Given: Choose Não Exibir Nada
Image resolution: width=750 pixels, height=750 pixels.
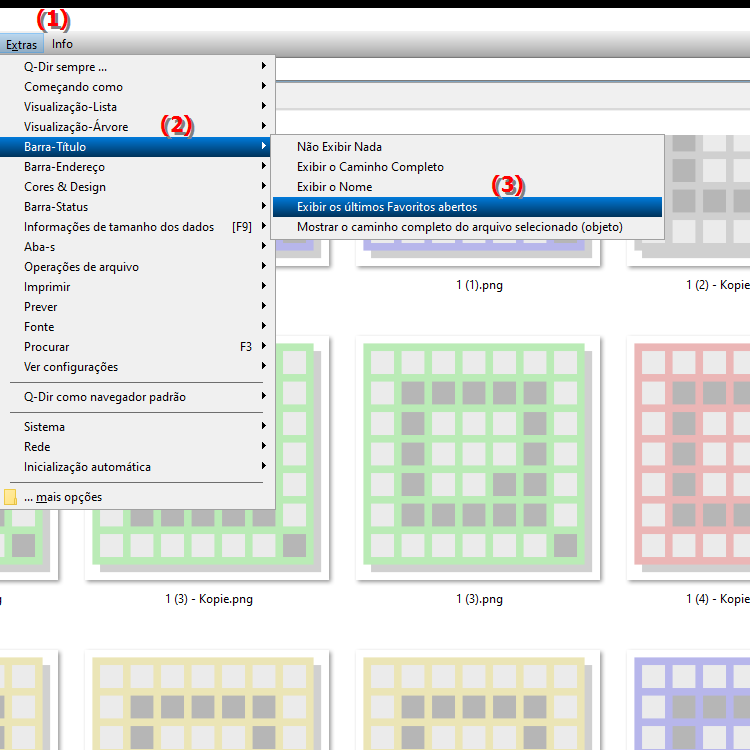Looking at the screenshot, I should [x=467, y=147].
